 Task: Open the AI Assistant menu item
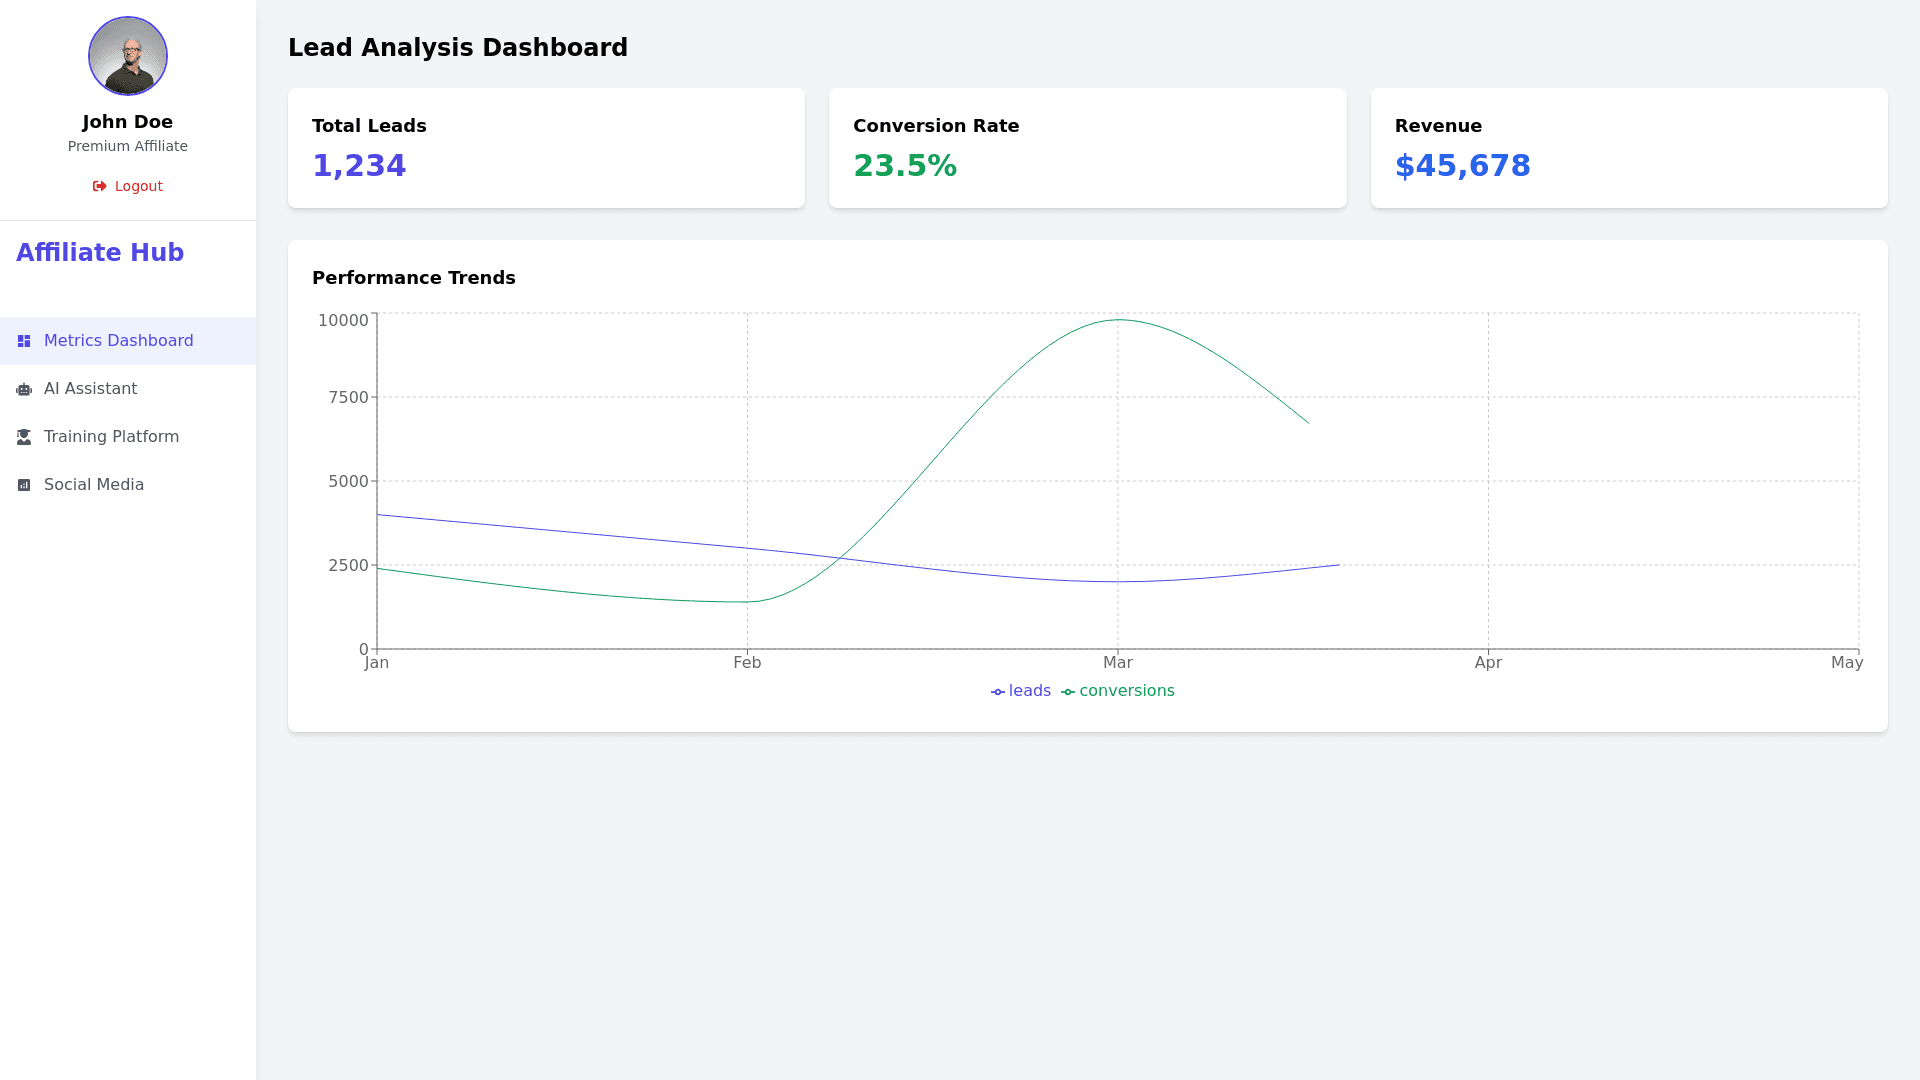click(90, 389)
